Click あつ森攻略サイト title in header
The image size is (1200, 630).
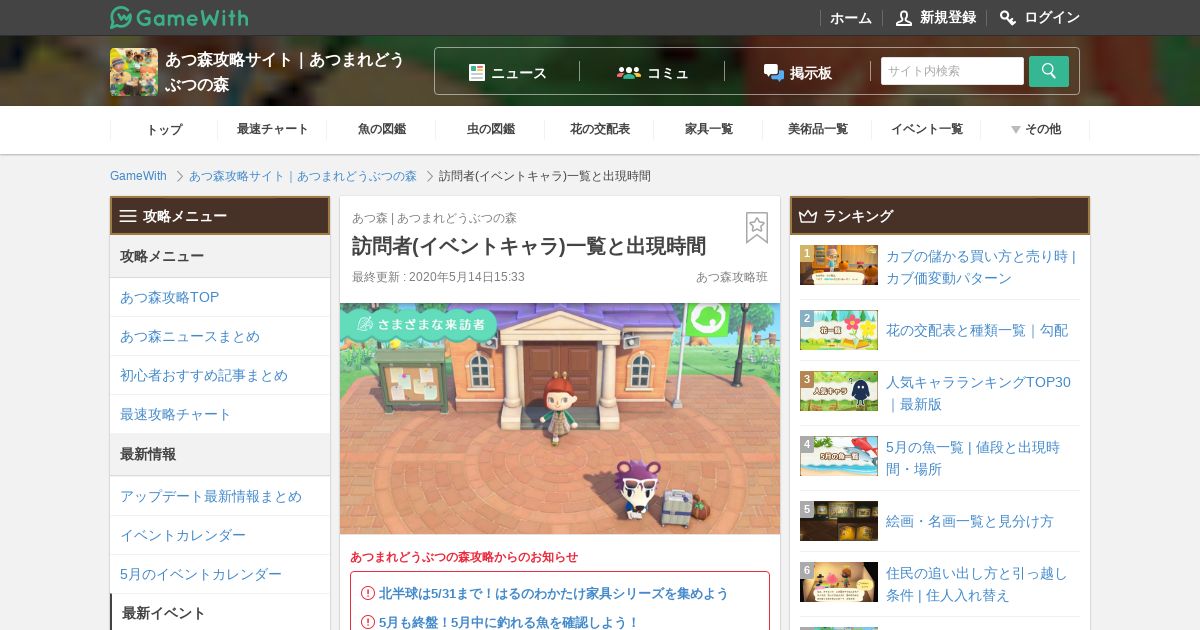pyautogui.click(x=285, y=72)
